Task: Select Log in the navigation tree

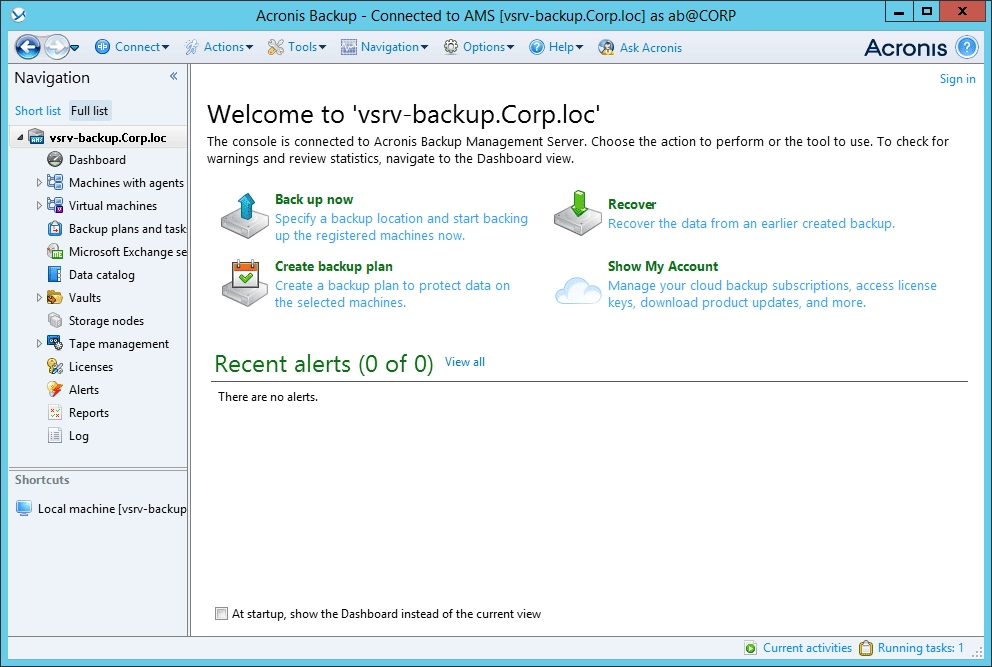Action: pyautogui.click(x=78, y=436)
